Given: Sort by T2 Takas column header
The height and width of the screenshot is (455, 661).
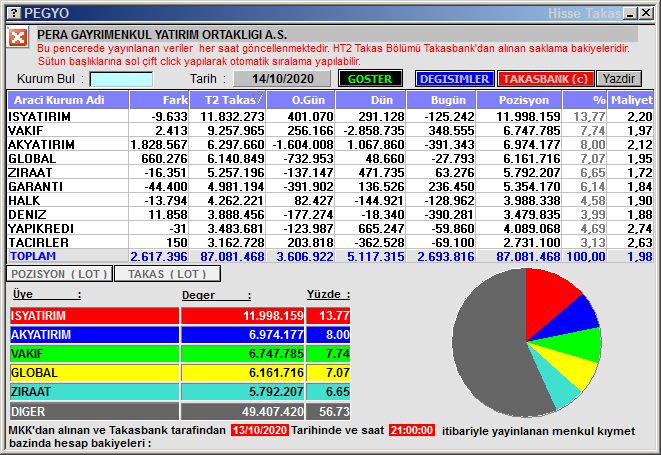Looking at the screenshot, I should pos(228,100).
